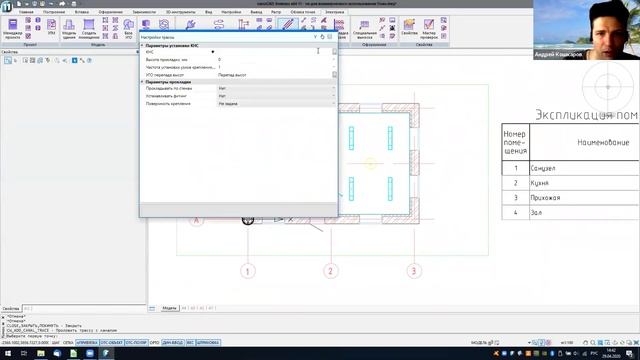Open the Windows Start menu
Screen dimensions: 640x360
tap(8, 353)
